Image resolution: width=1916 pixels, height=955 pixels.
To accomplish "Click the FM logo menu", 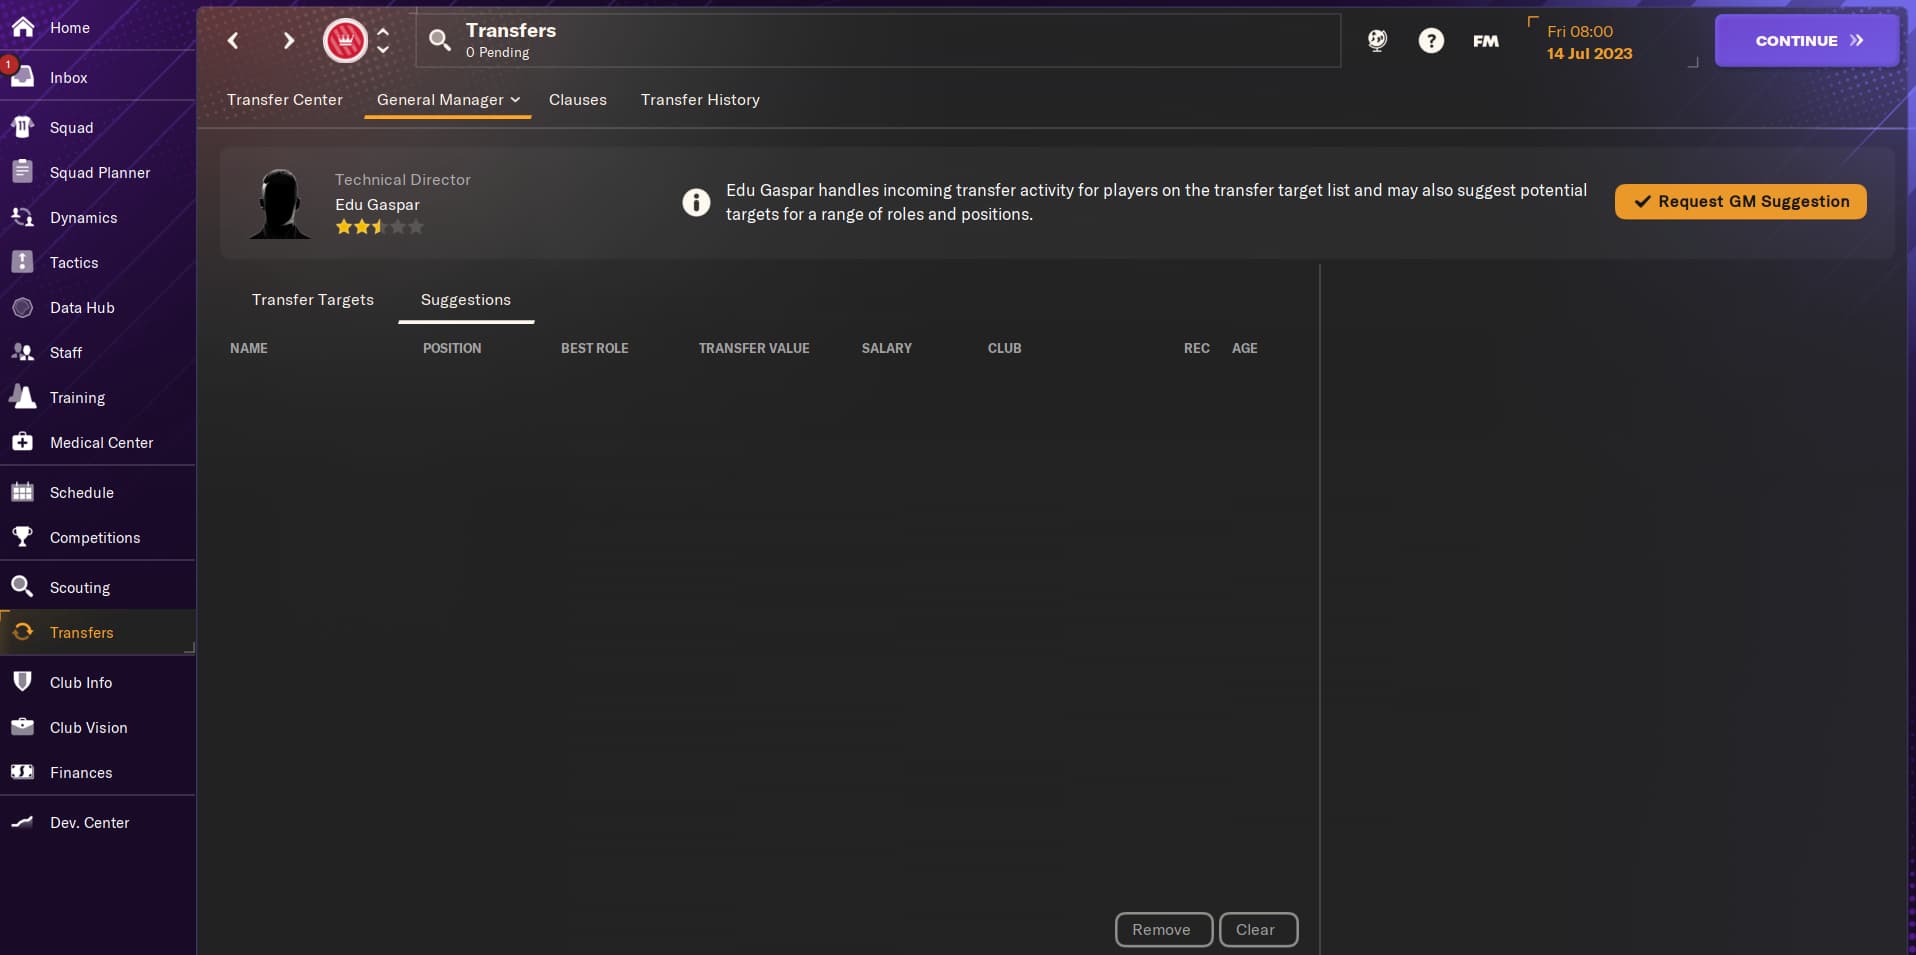I will [x=1486, y=41].
